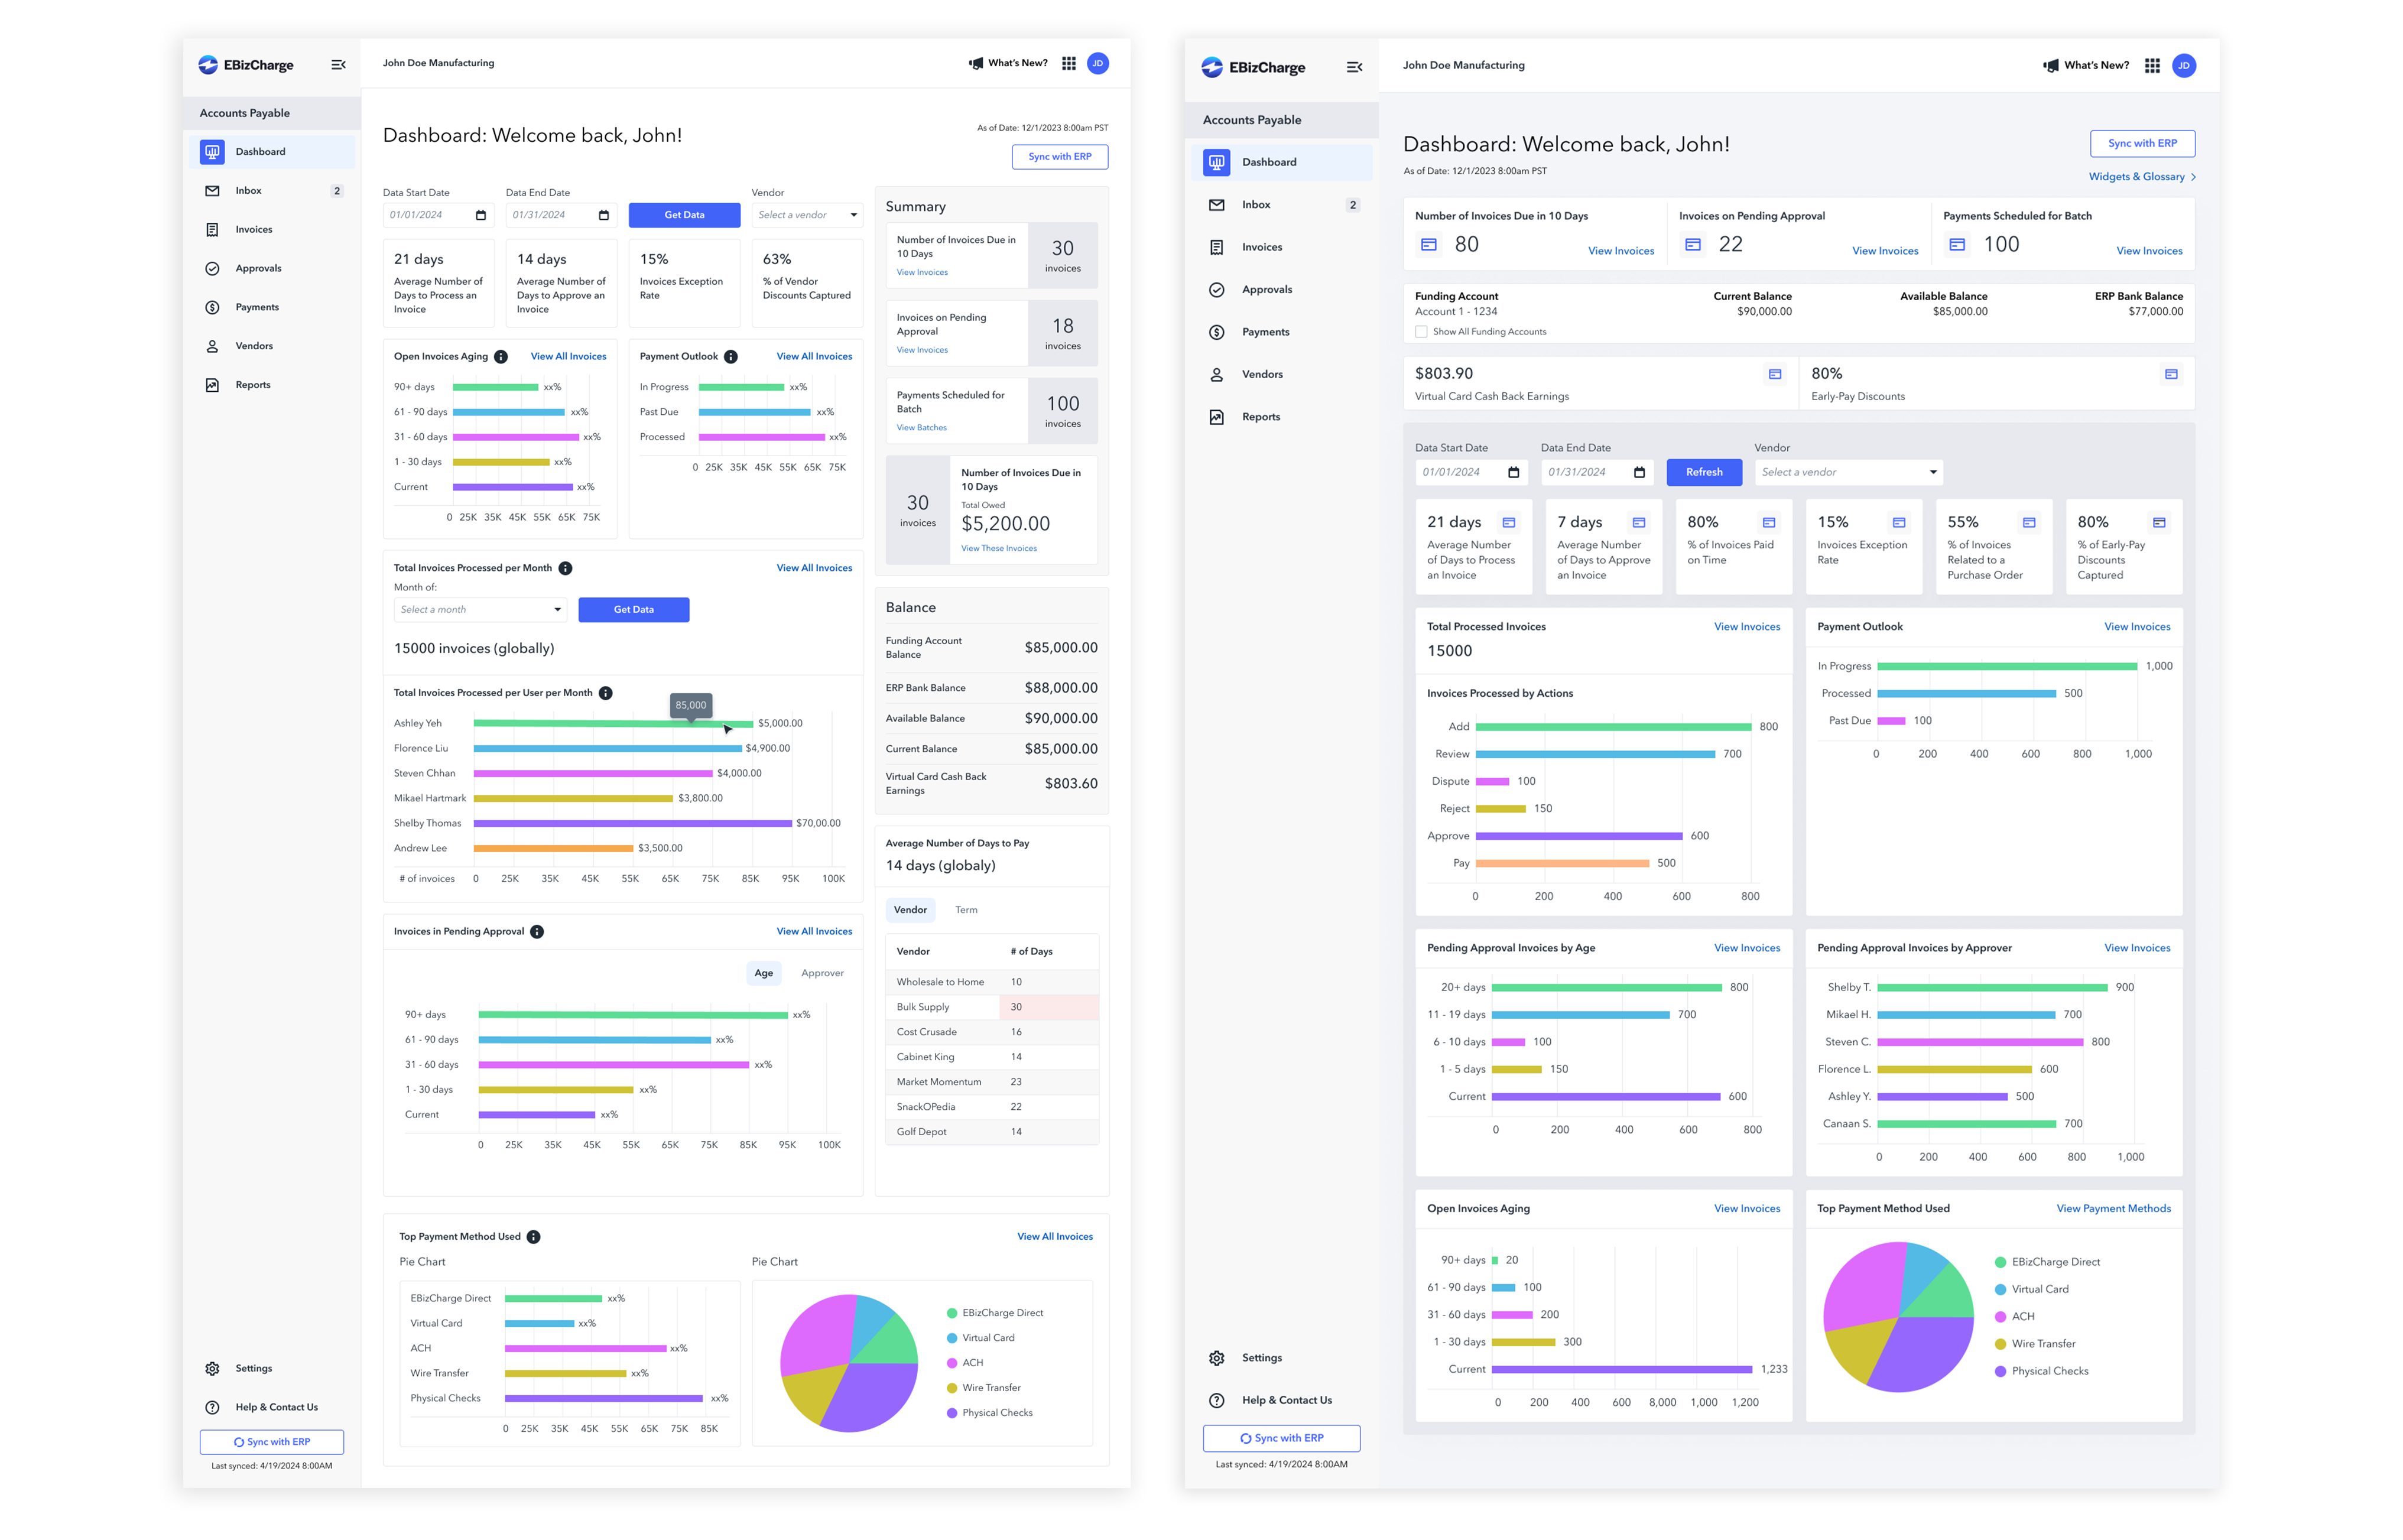The image size is (2403, 1540).
Task: Select Age toggle in Invoices in Pending Approval
Action: pyautogui.click(x=763, y=973)
